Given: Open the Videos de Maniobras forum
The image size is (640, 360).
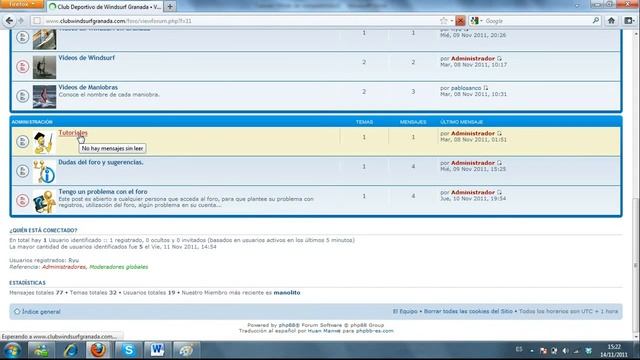Looking at the screenshot, I should click(88, 87).
